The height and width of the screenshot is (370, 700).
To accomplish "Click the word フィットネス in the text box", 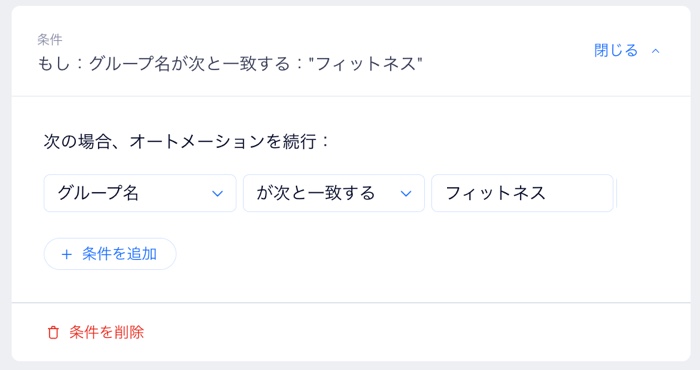I will 496,193.
